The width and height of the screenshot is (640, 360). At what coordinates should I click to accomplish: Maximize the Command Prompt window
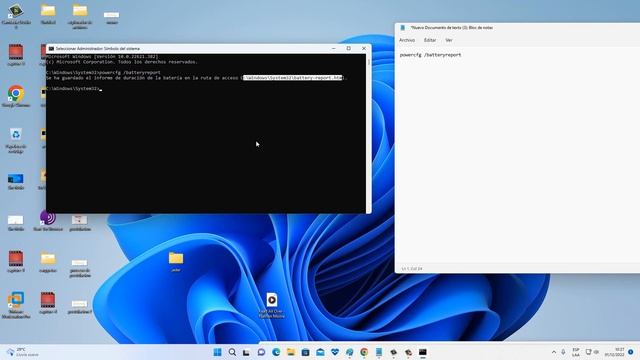point(349,49)
